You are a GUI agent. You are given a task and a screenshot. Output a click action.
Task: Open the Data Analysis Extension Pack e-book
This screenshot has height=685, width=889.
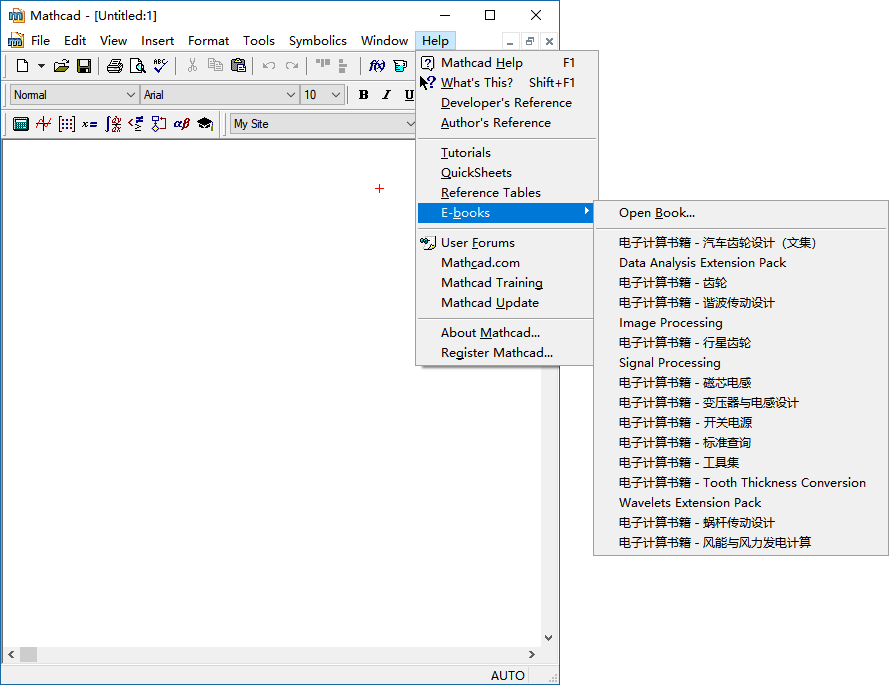[x=740, y=263]
